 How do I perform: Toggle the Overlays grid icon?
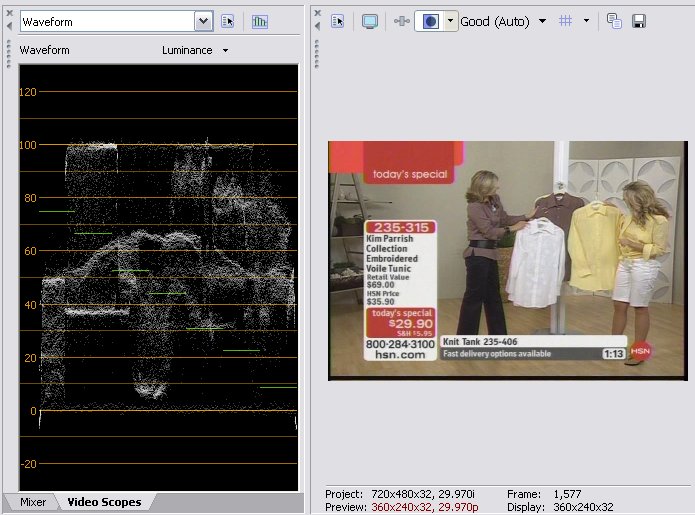[x=565, y=21]
